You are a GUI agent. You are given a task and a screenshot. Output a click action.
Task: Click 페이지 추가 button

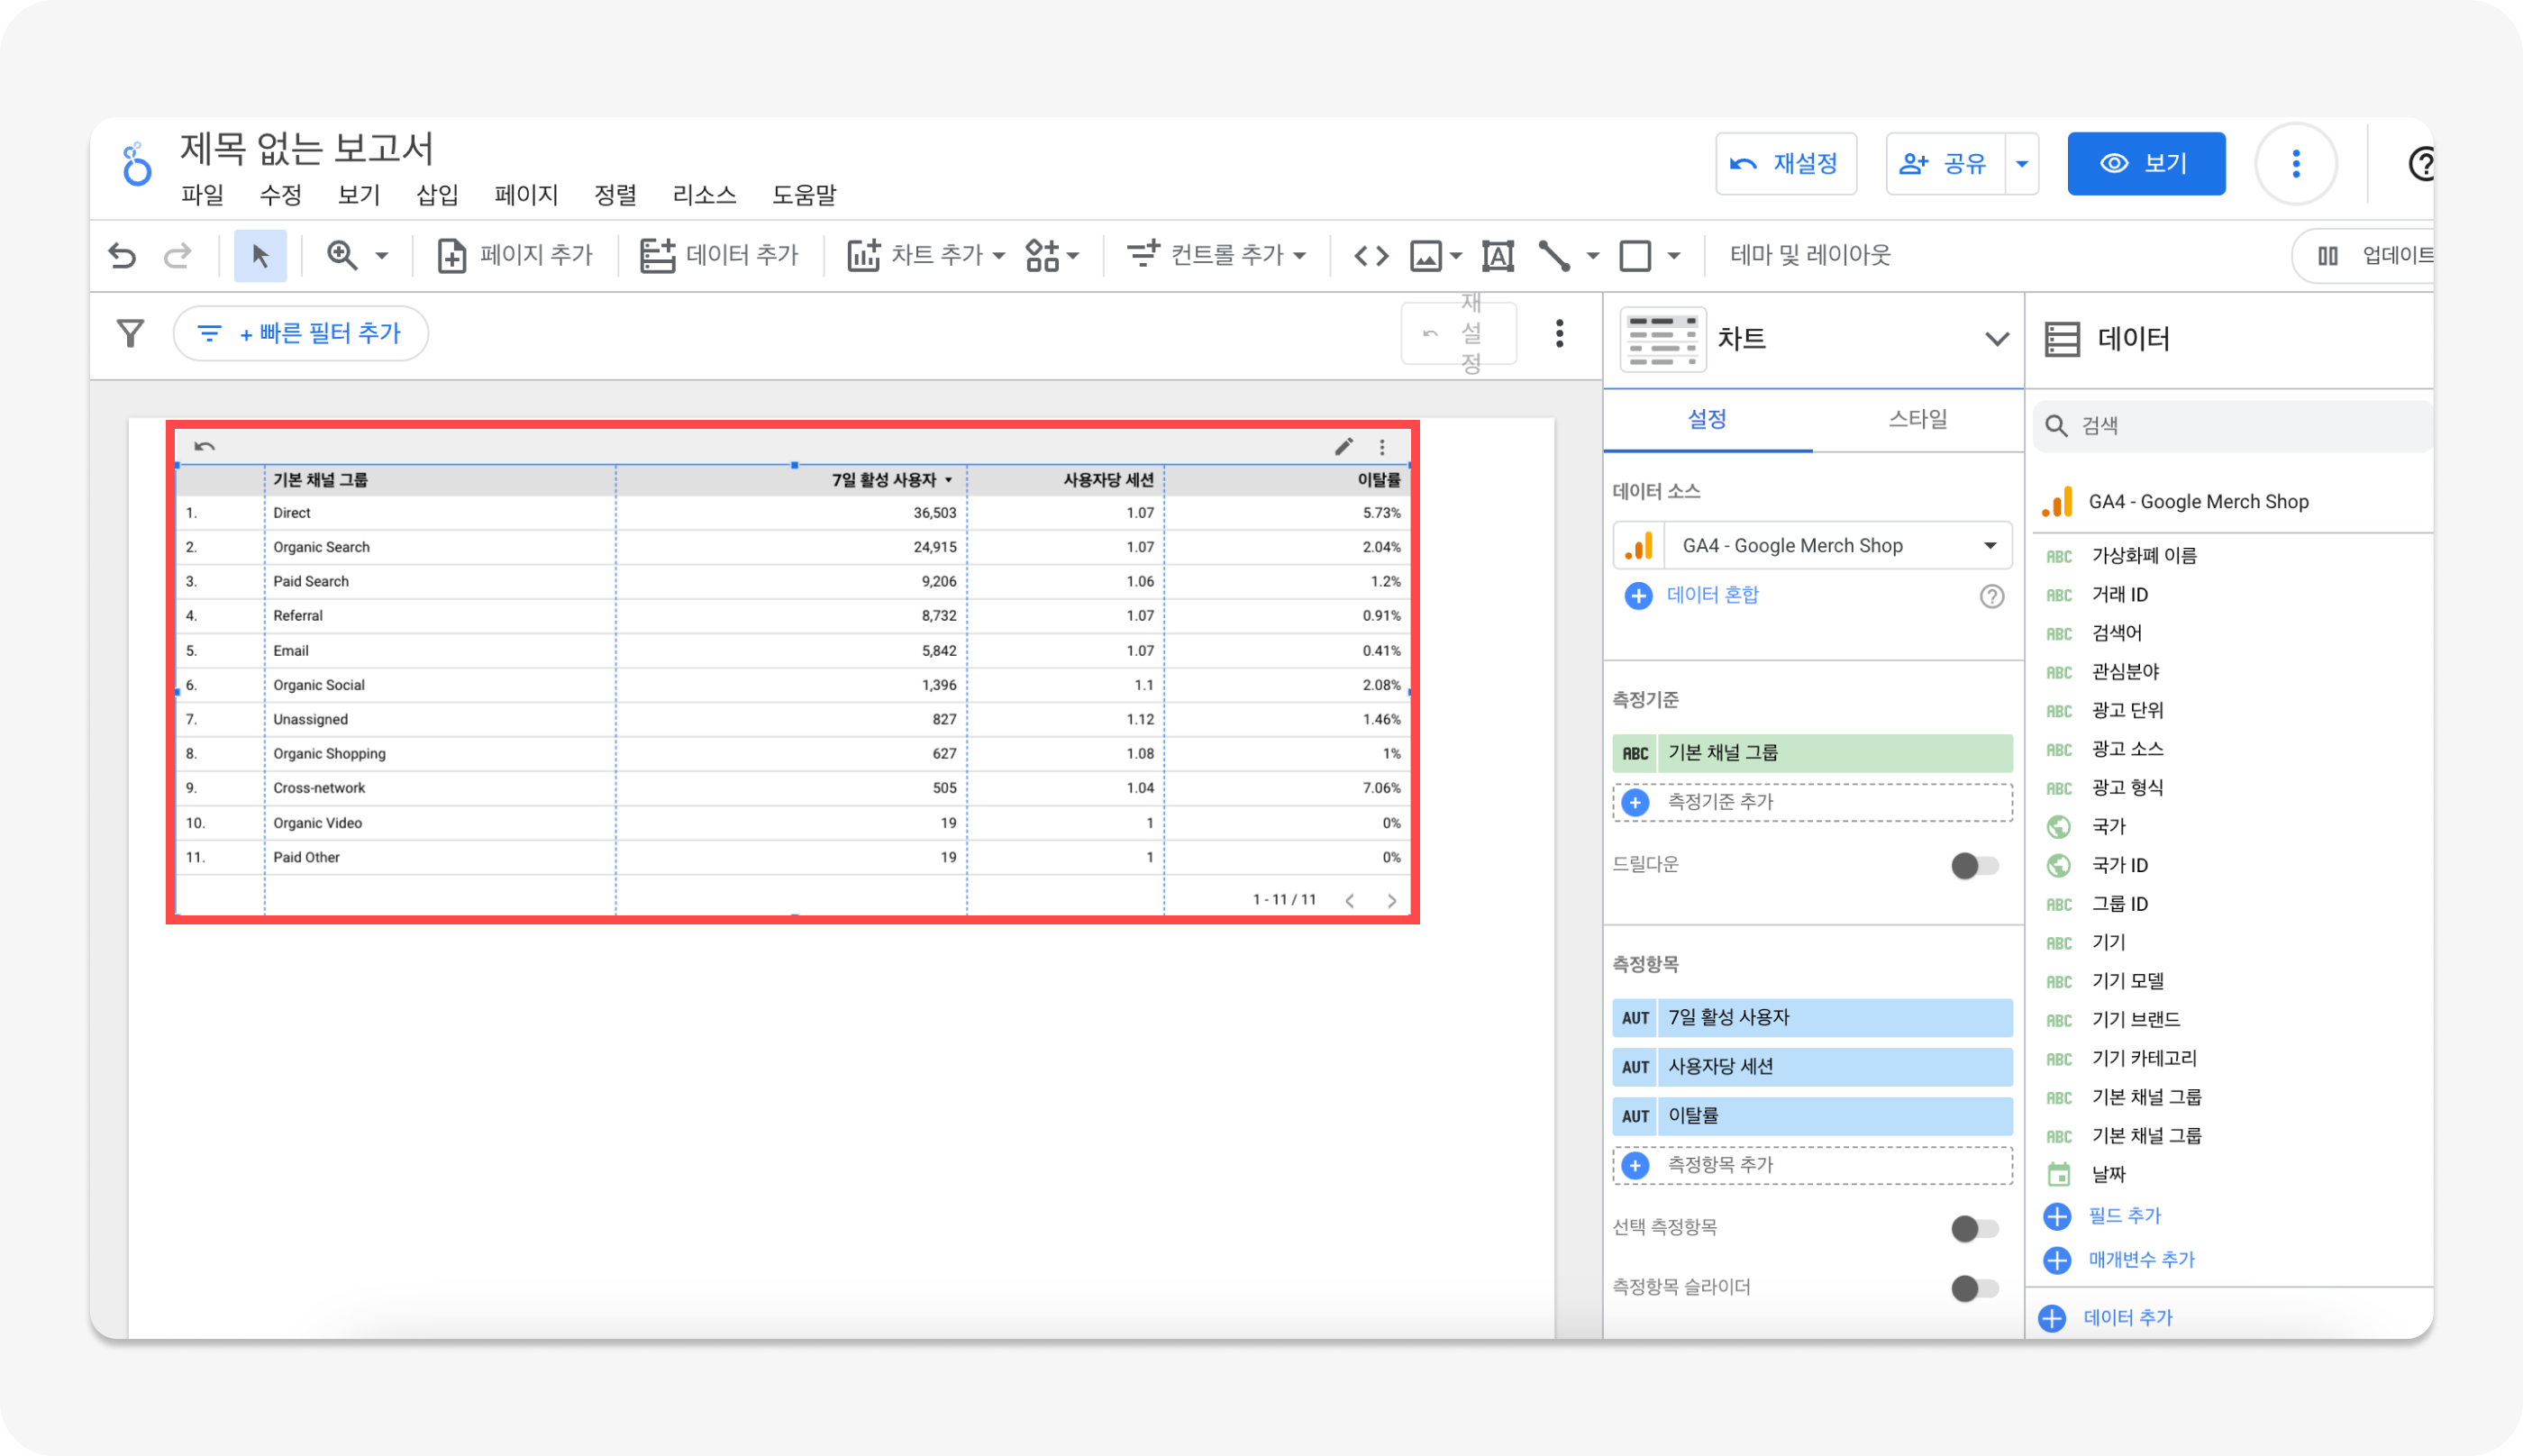pyautogui.click(x=515, y=256)
